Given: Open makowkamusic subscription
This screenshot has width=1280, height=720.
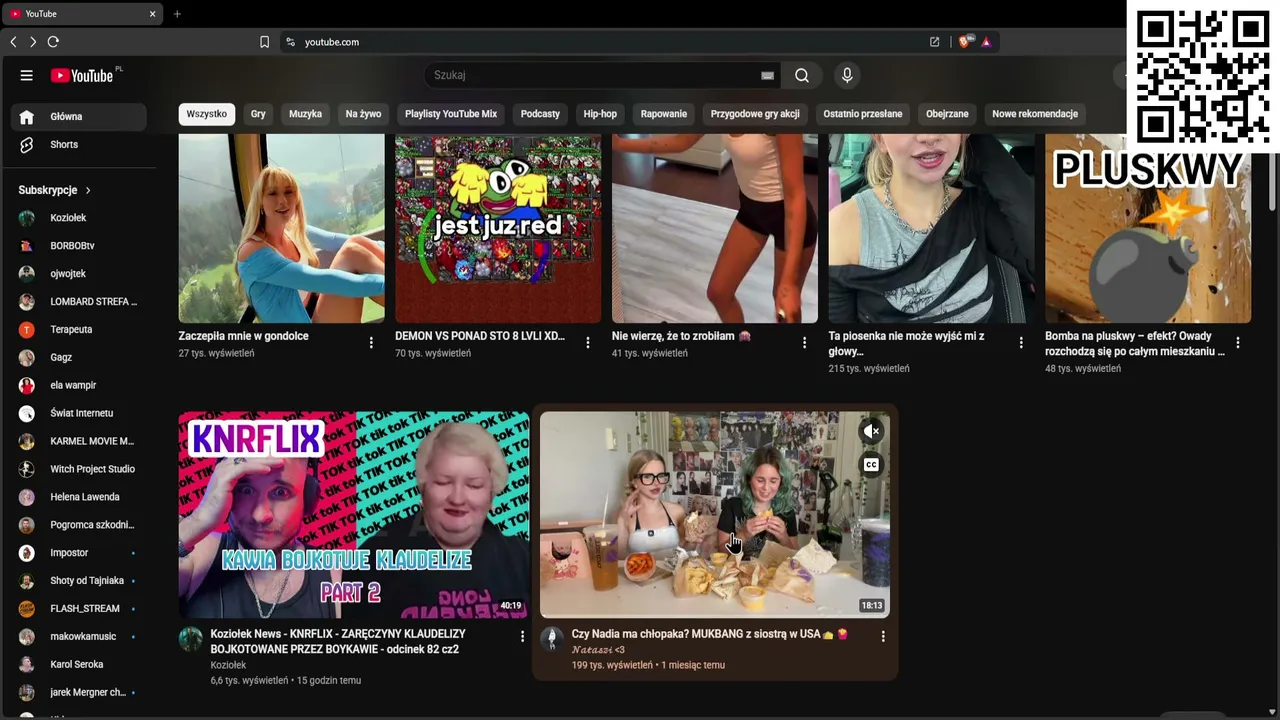Looking at the screenshot, I should tap(78, 636).
